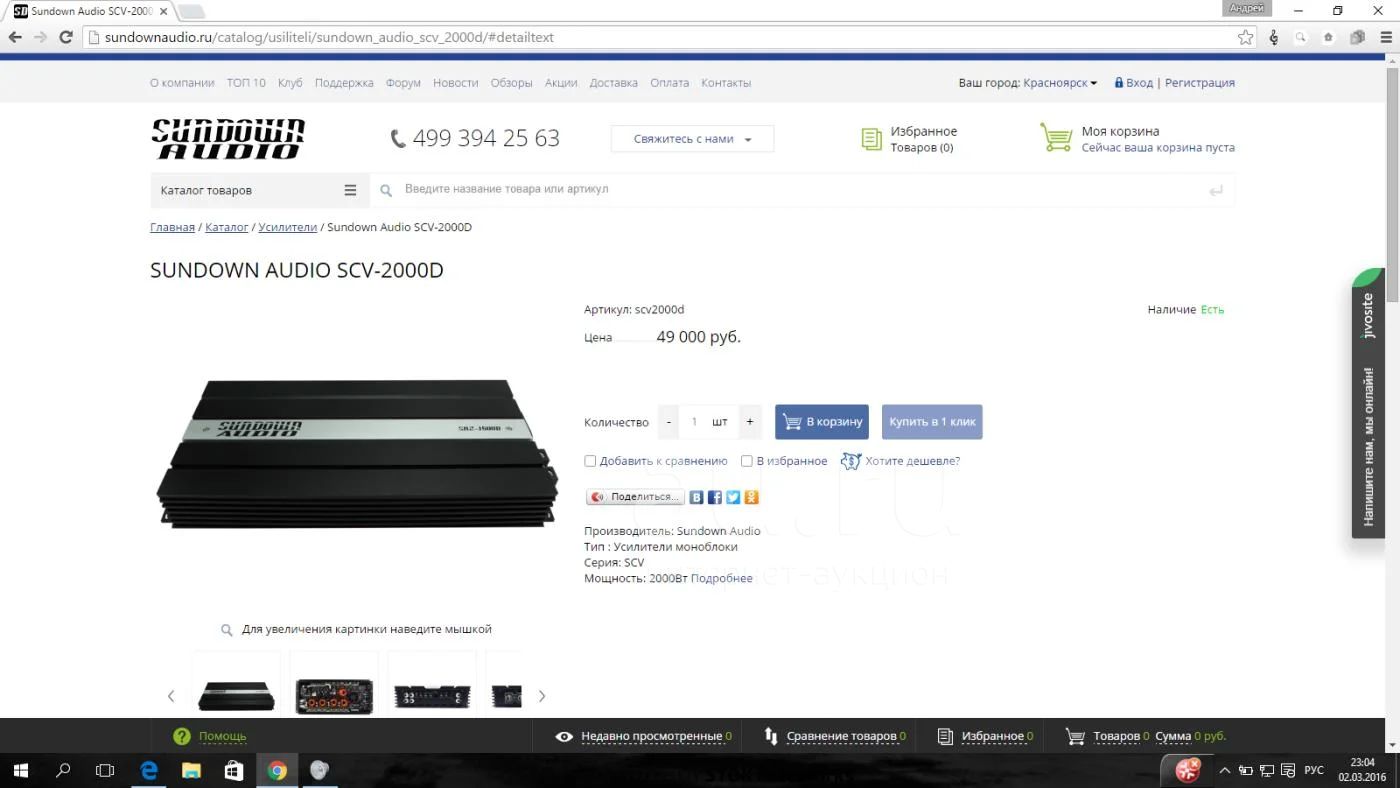Open Windows Store from taskbar
Image resolution: width=1400 pixels, height=788 pixels.
click(x=233, y=770)
